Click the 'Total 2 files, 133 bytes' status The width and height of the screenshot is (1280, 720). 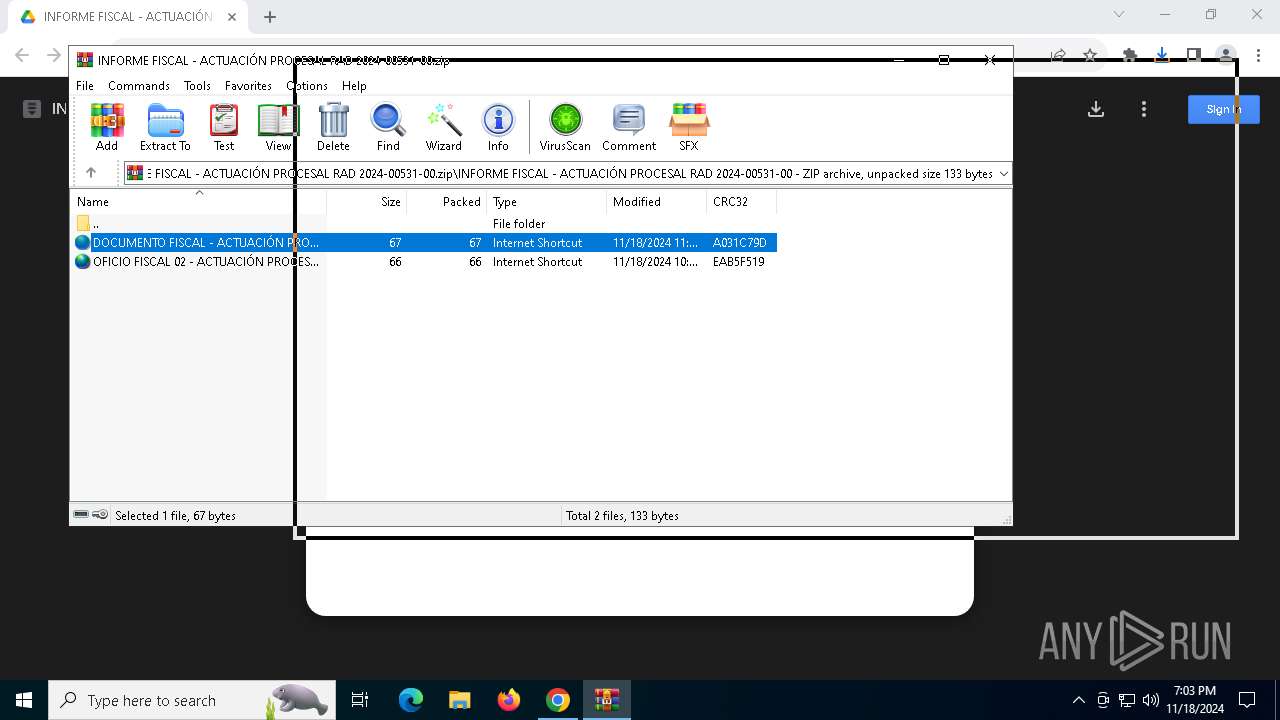(x=622, y=516)
